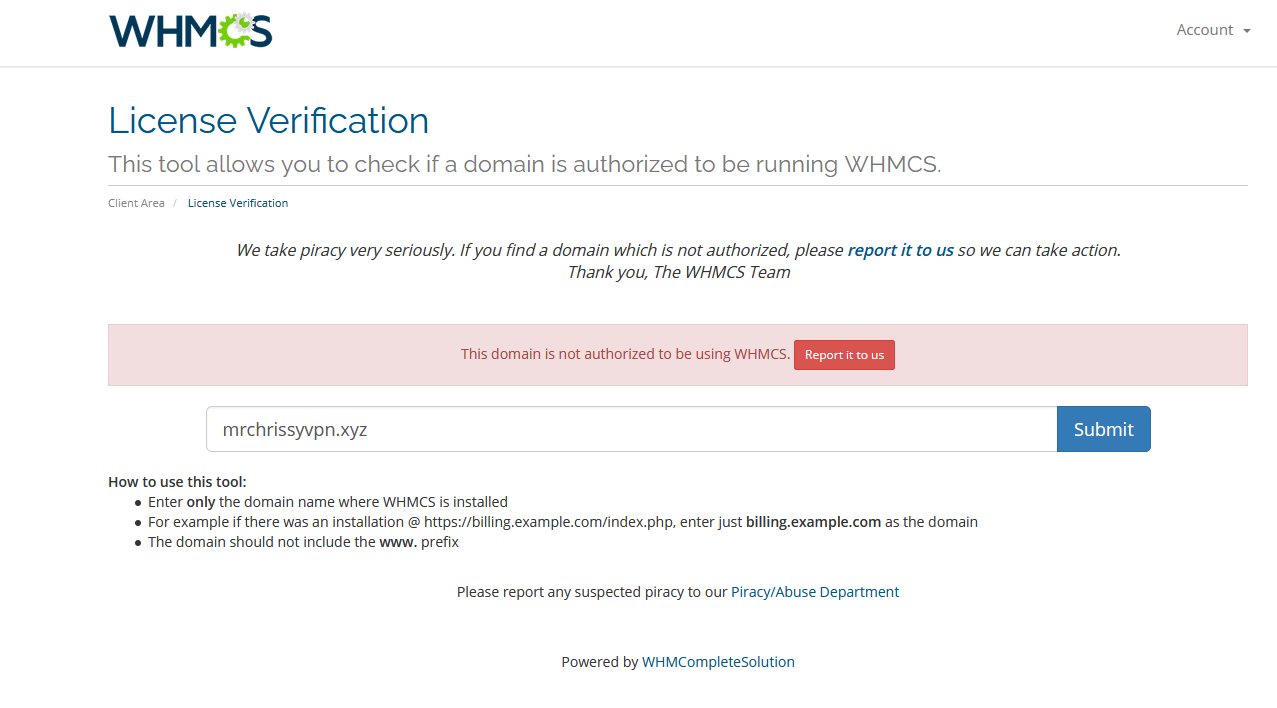The height and width of the screenshot is (708, 1277).
Task: Click the "Thank you, The WHMCS Team" line
Action: [x=678, y=272]
